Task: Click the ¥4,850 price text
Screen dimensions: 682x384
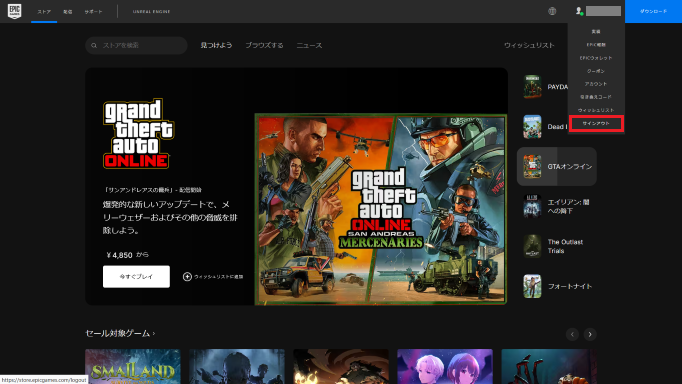Action: coord(119,255)
